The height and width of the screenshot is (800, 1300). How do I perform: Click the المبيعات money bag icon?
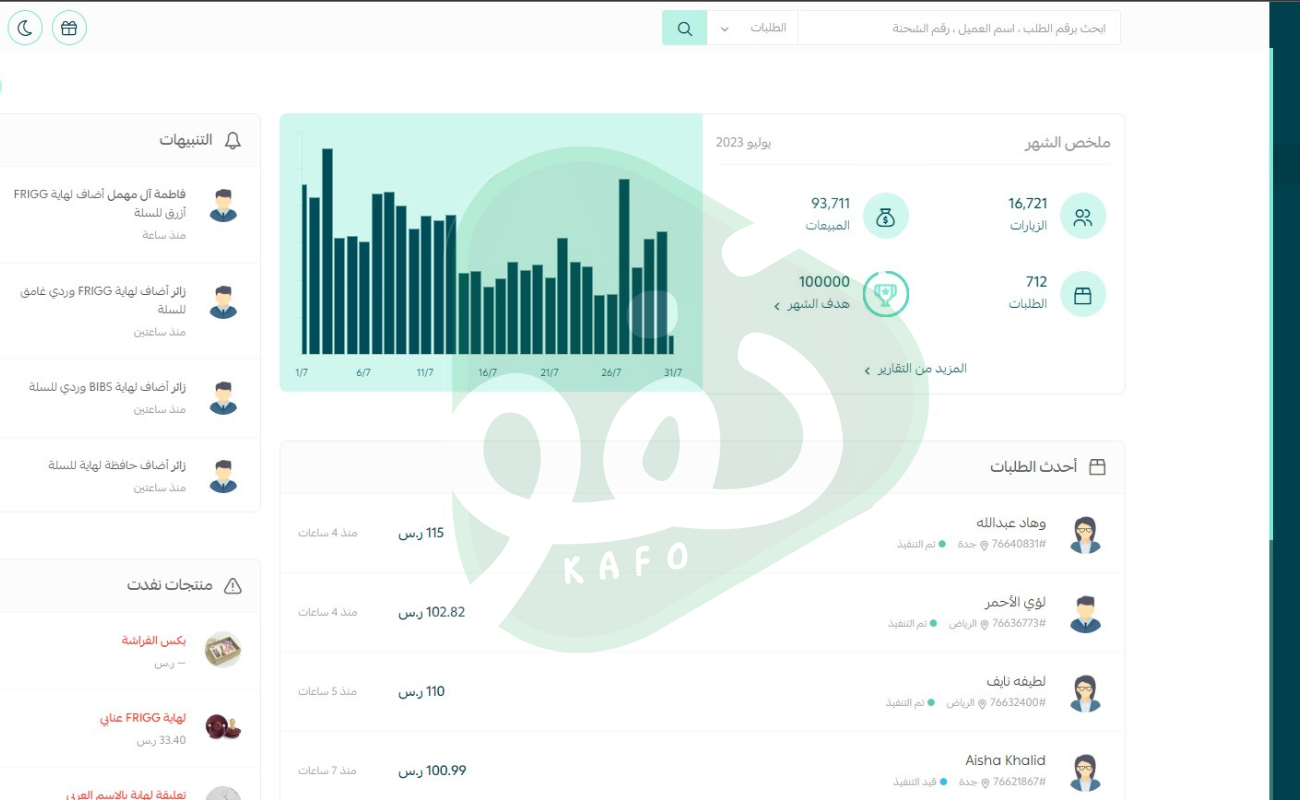[885, 217]
